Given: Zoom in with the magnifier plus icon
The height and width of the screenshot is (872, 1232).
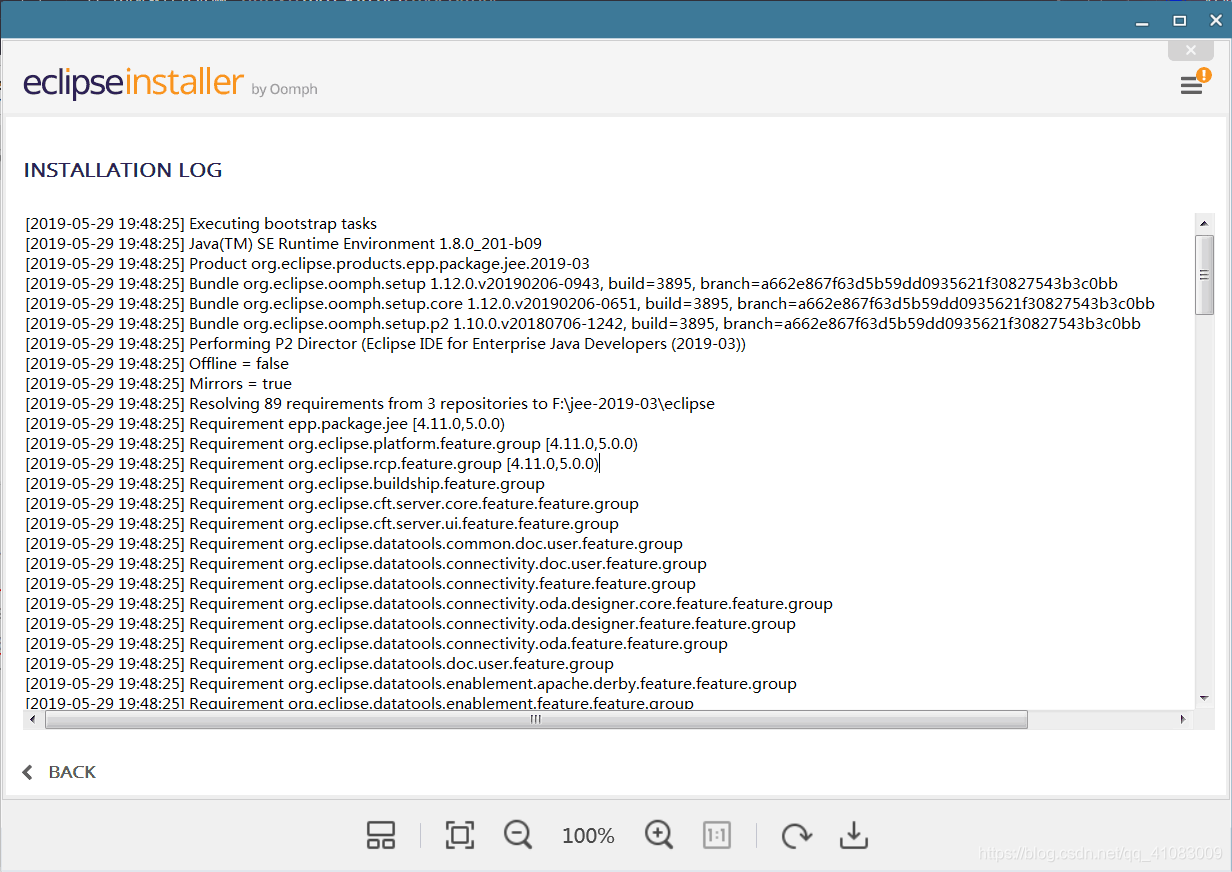Looking at the screenshot, I should click(x=659, y=835).
